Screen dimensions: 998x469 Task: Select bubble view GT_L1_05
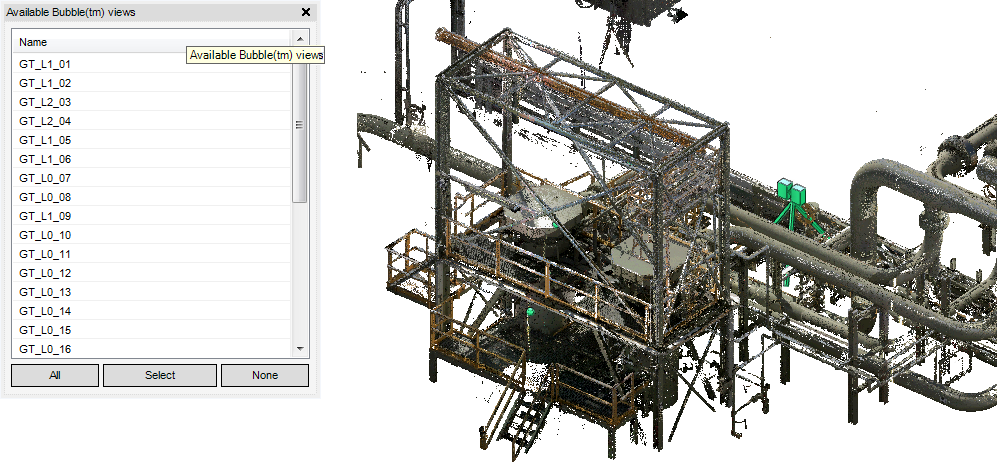point(151,140)
